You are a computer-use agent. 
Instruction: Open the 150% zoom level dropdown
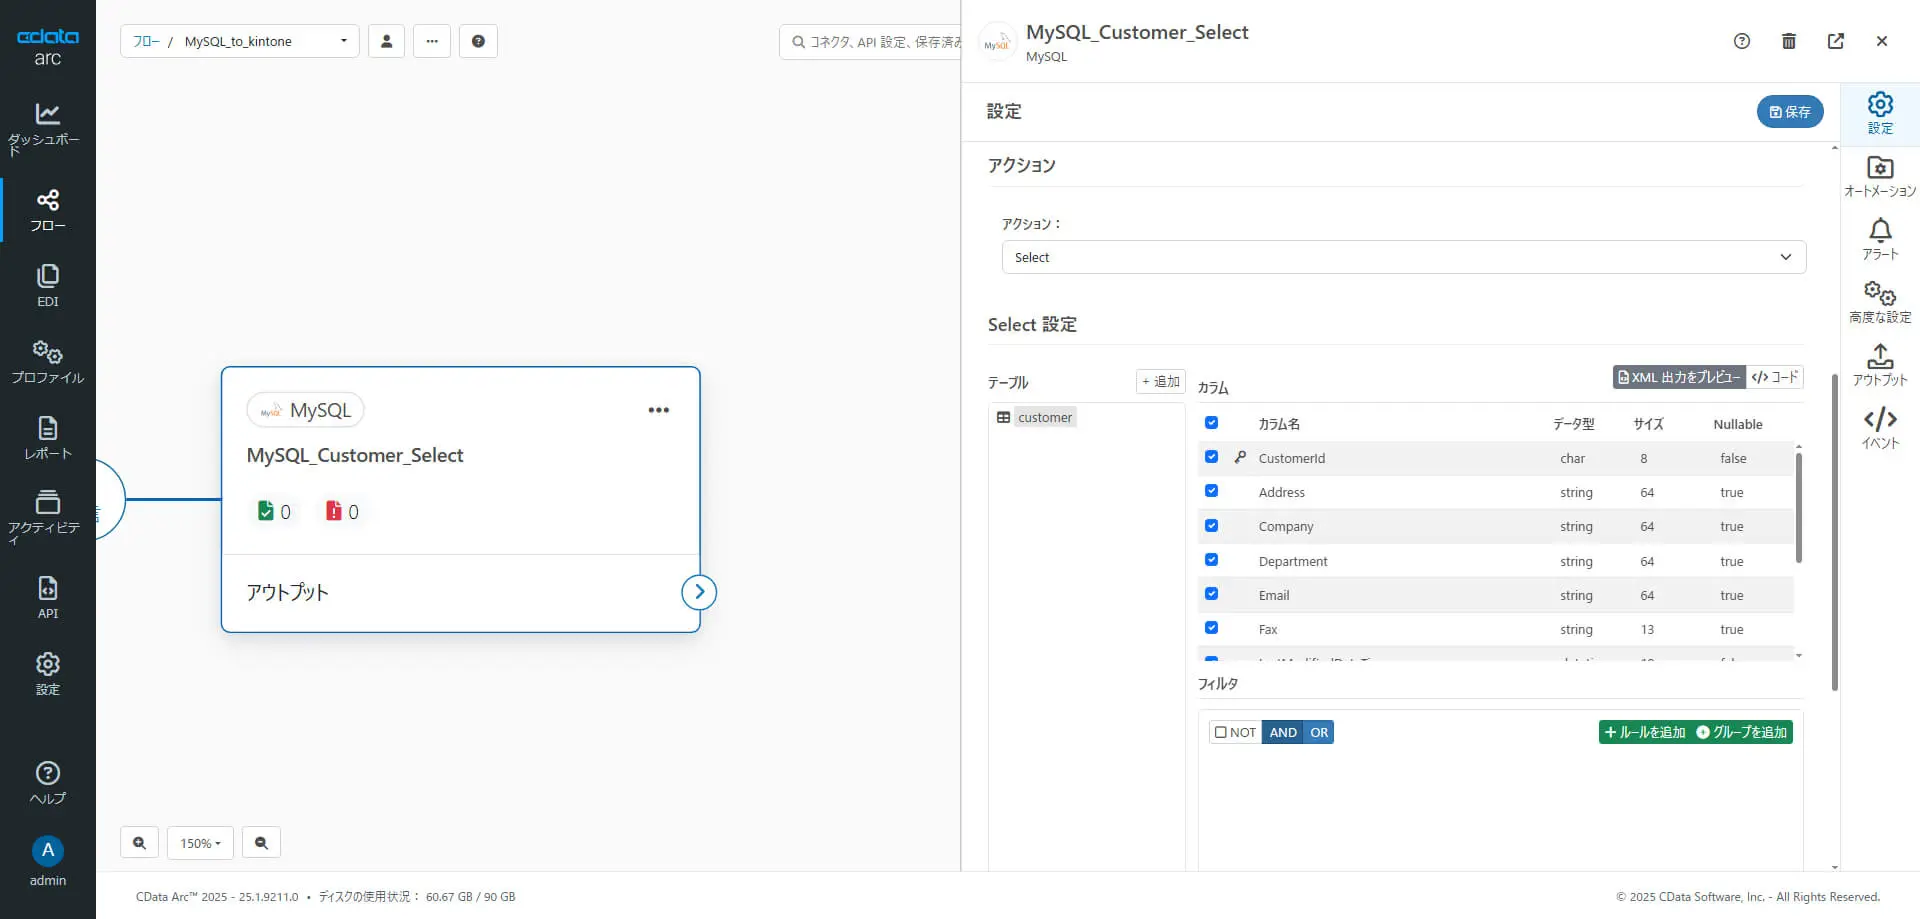pos(200,843)
